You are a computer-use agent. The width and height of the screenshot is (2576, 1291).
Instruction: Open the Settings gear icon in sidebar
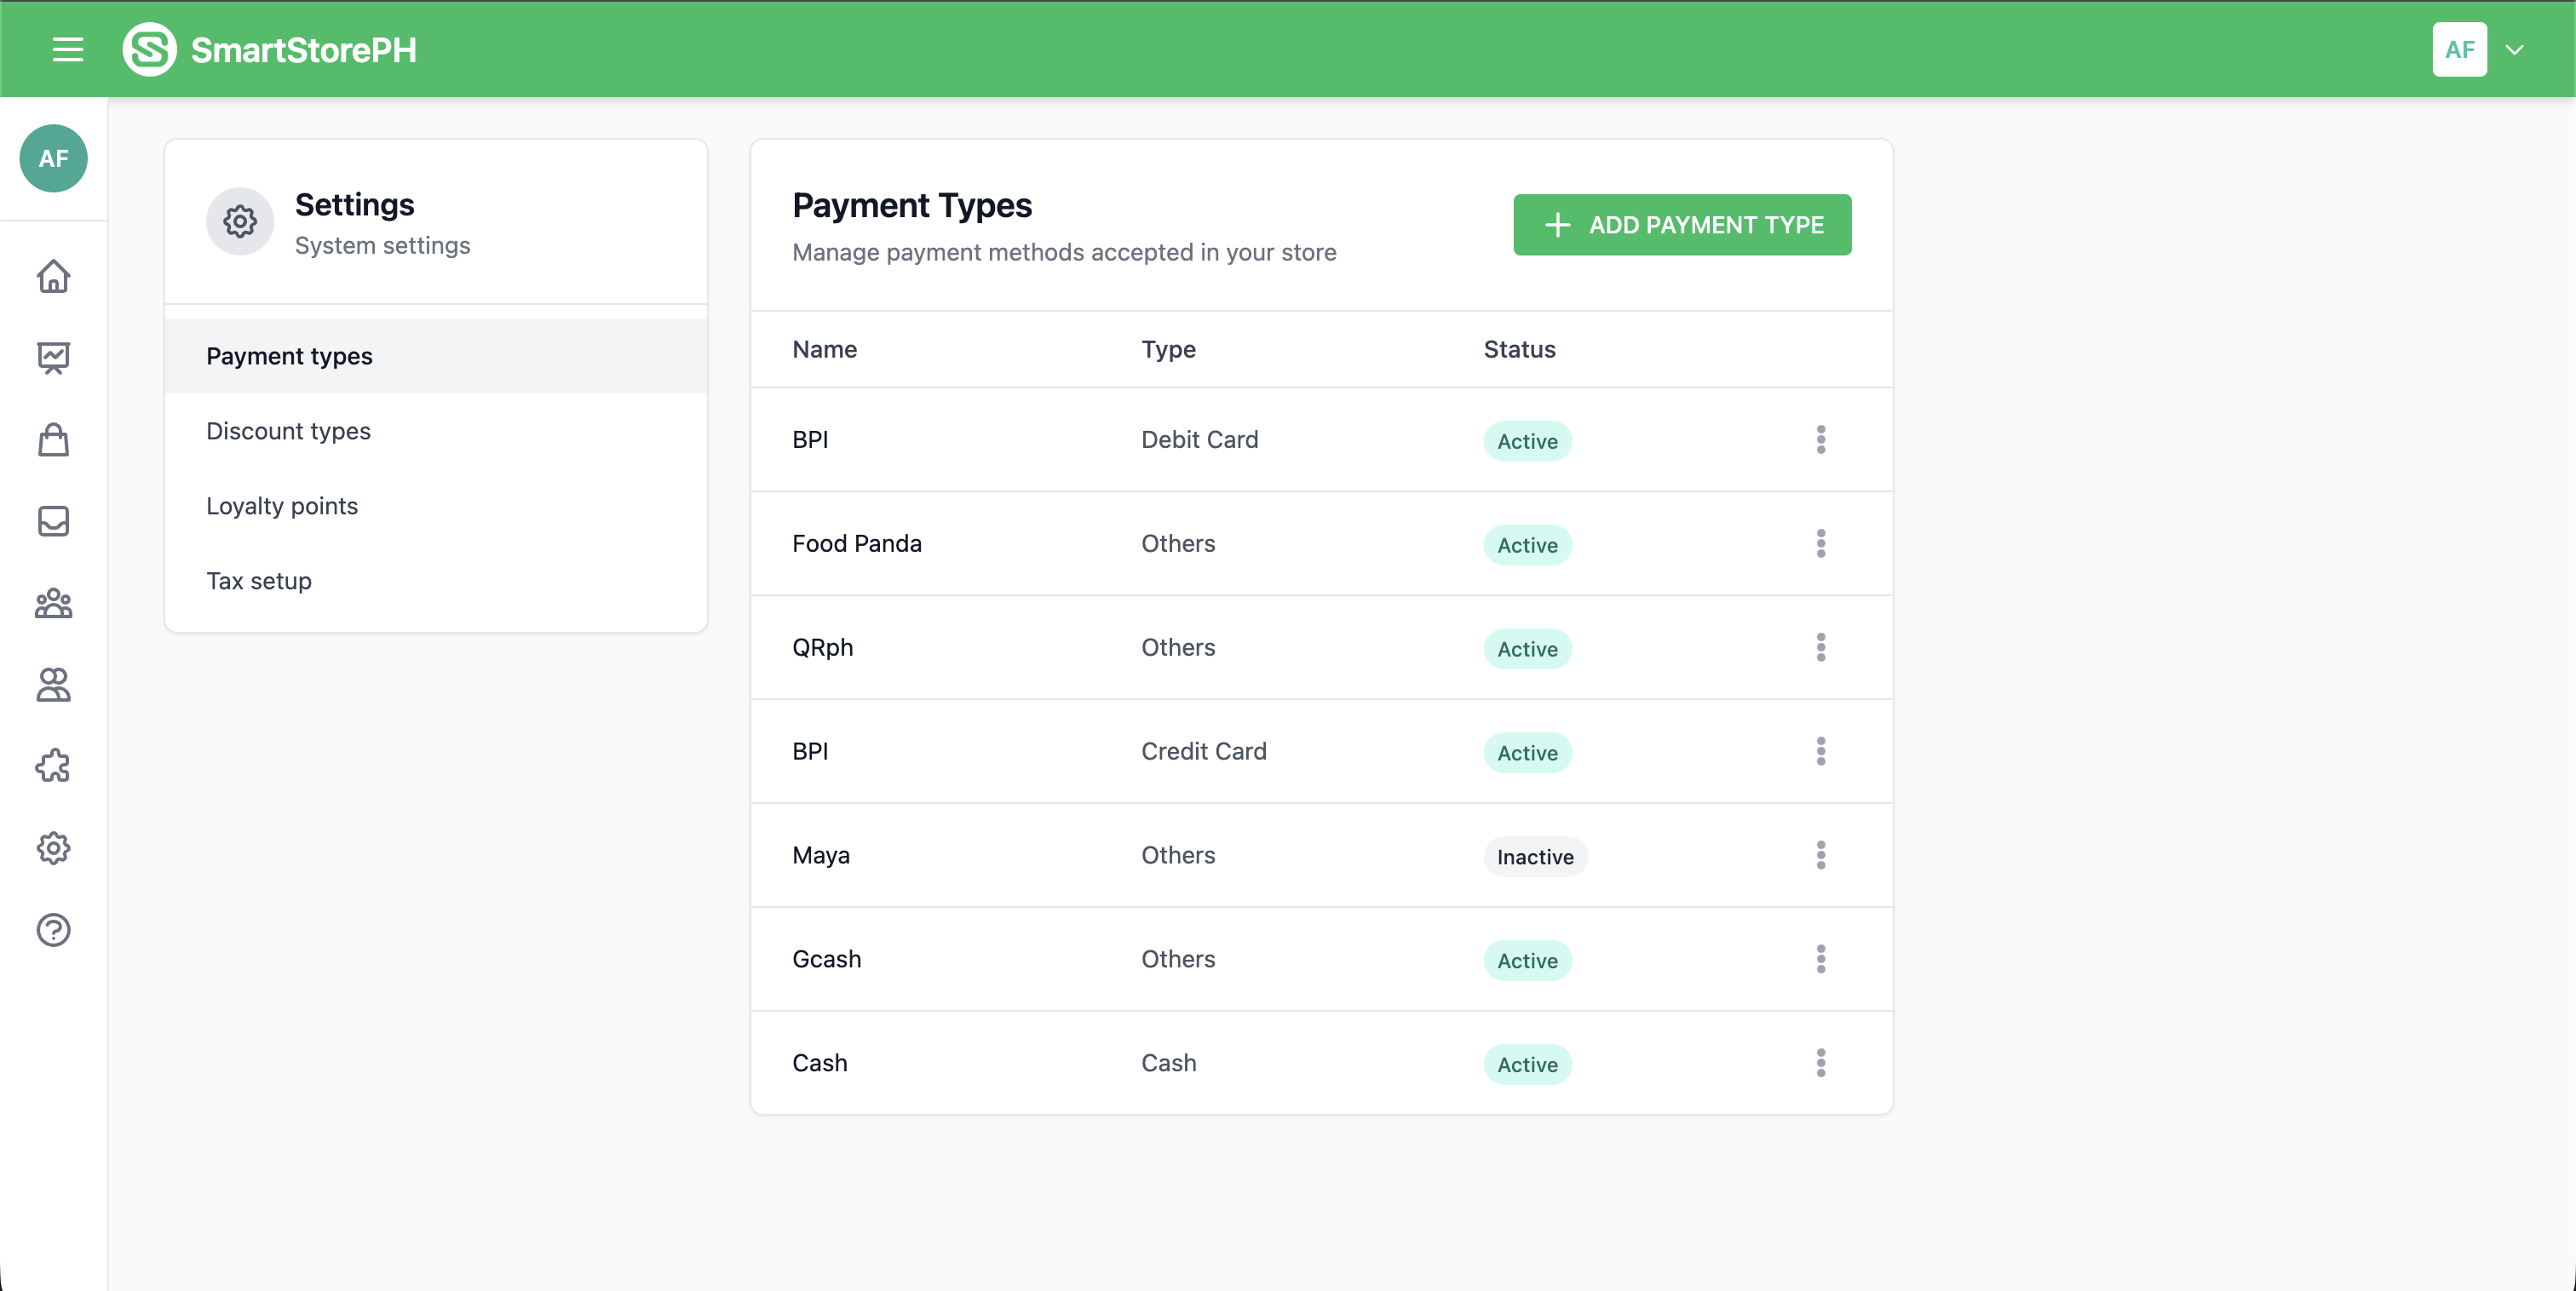point(53,848)
